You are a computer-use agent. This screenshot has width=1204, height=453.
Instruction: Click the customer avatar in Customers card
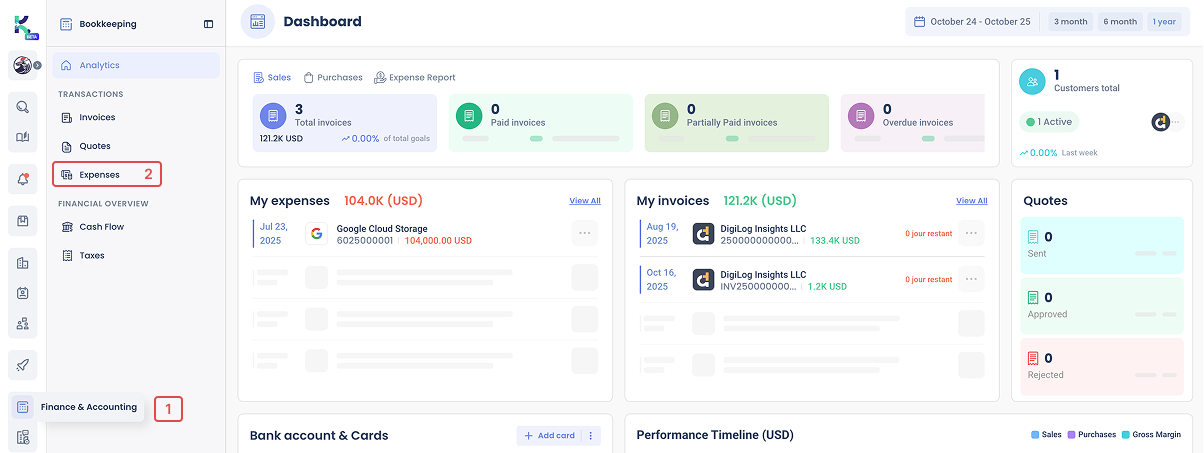pyautogui.click(x=1161, y=122)
